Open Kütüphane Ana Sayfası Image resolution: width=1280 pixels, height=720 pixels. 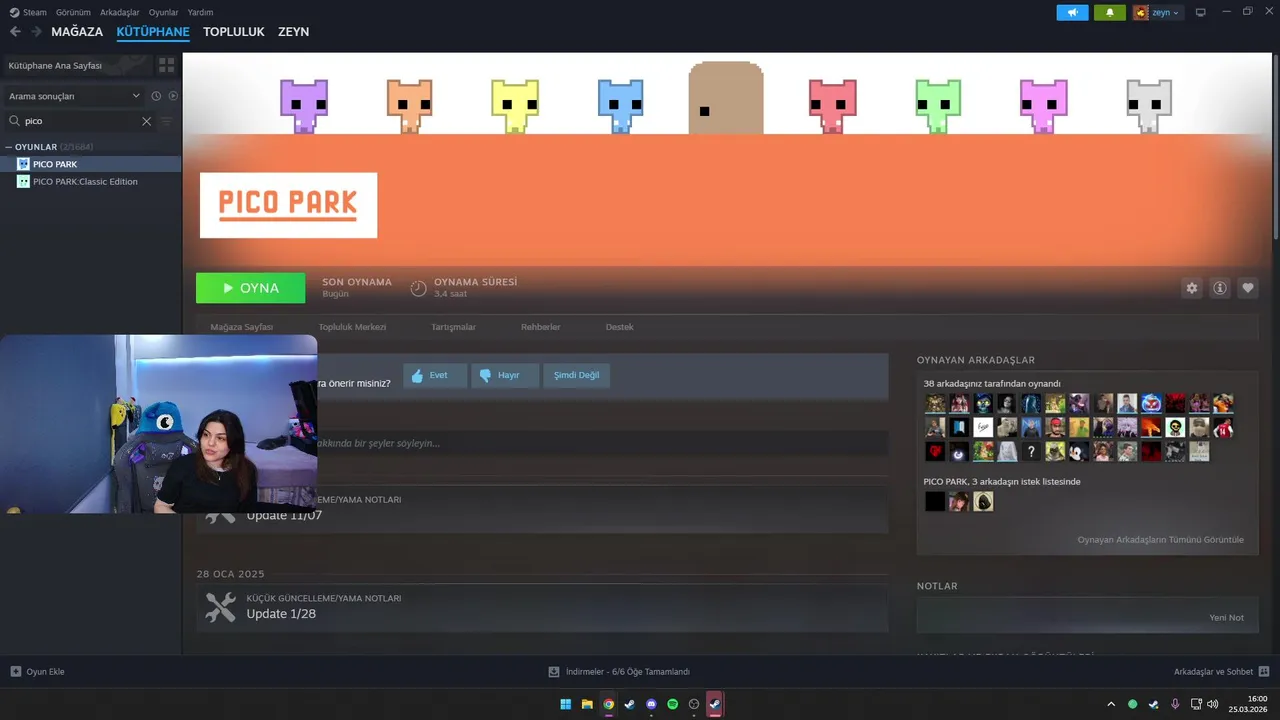(x=78, y=65)
